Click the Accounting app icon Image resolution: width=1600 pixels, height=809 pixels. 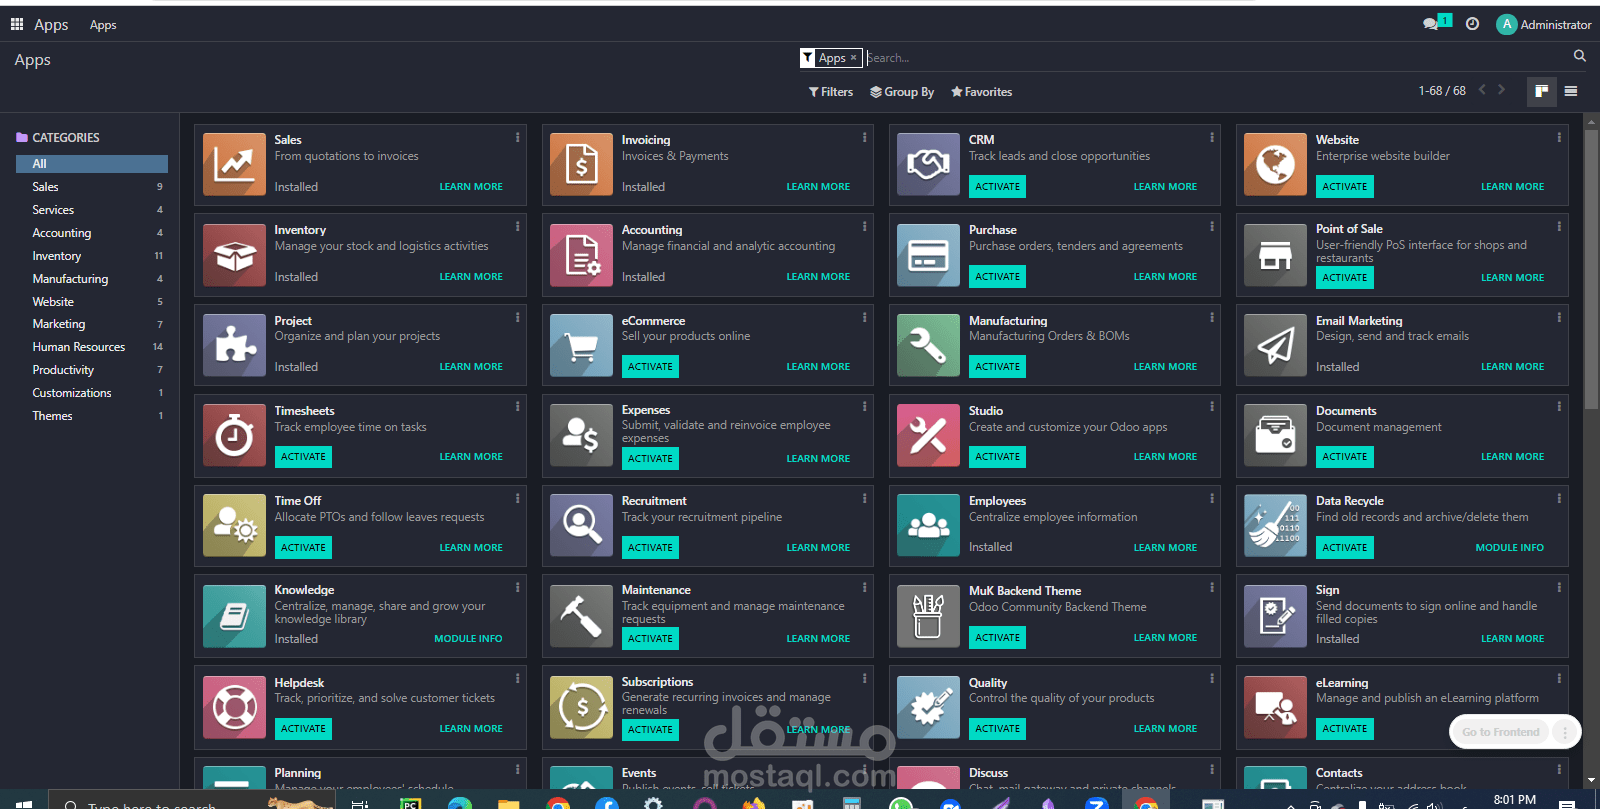581,255
